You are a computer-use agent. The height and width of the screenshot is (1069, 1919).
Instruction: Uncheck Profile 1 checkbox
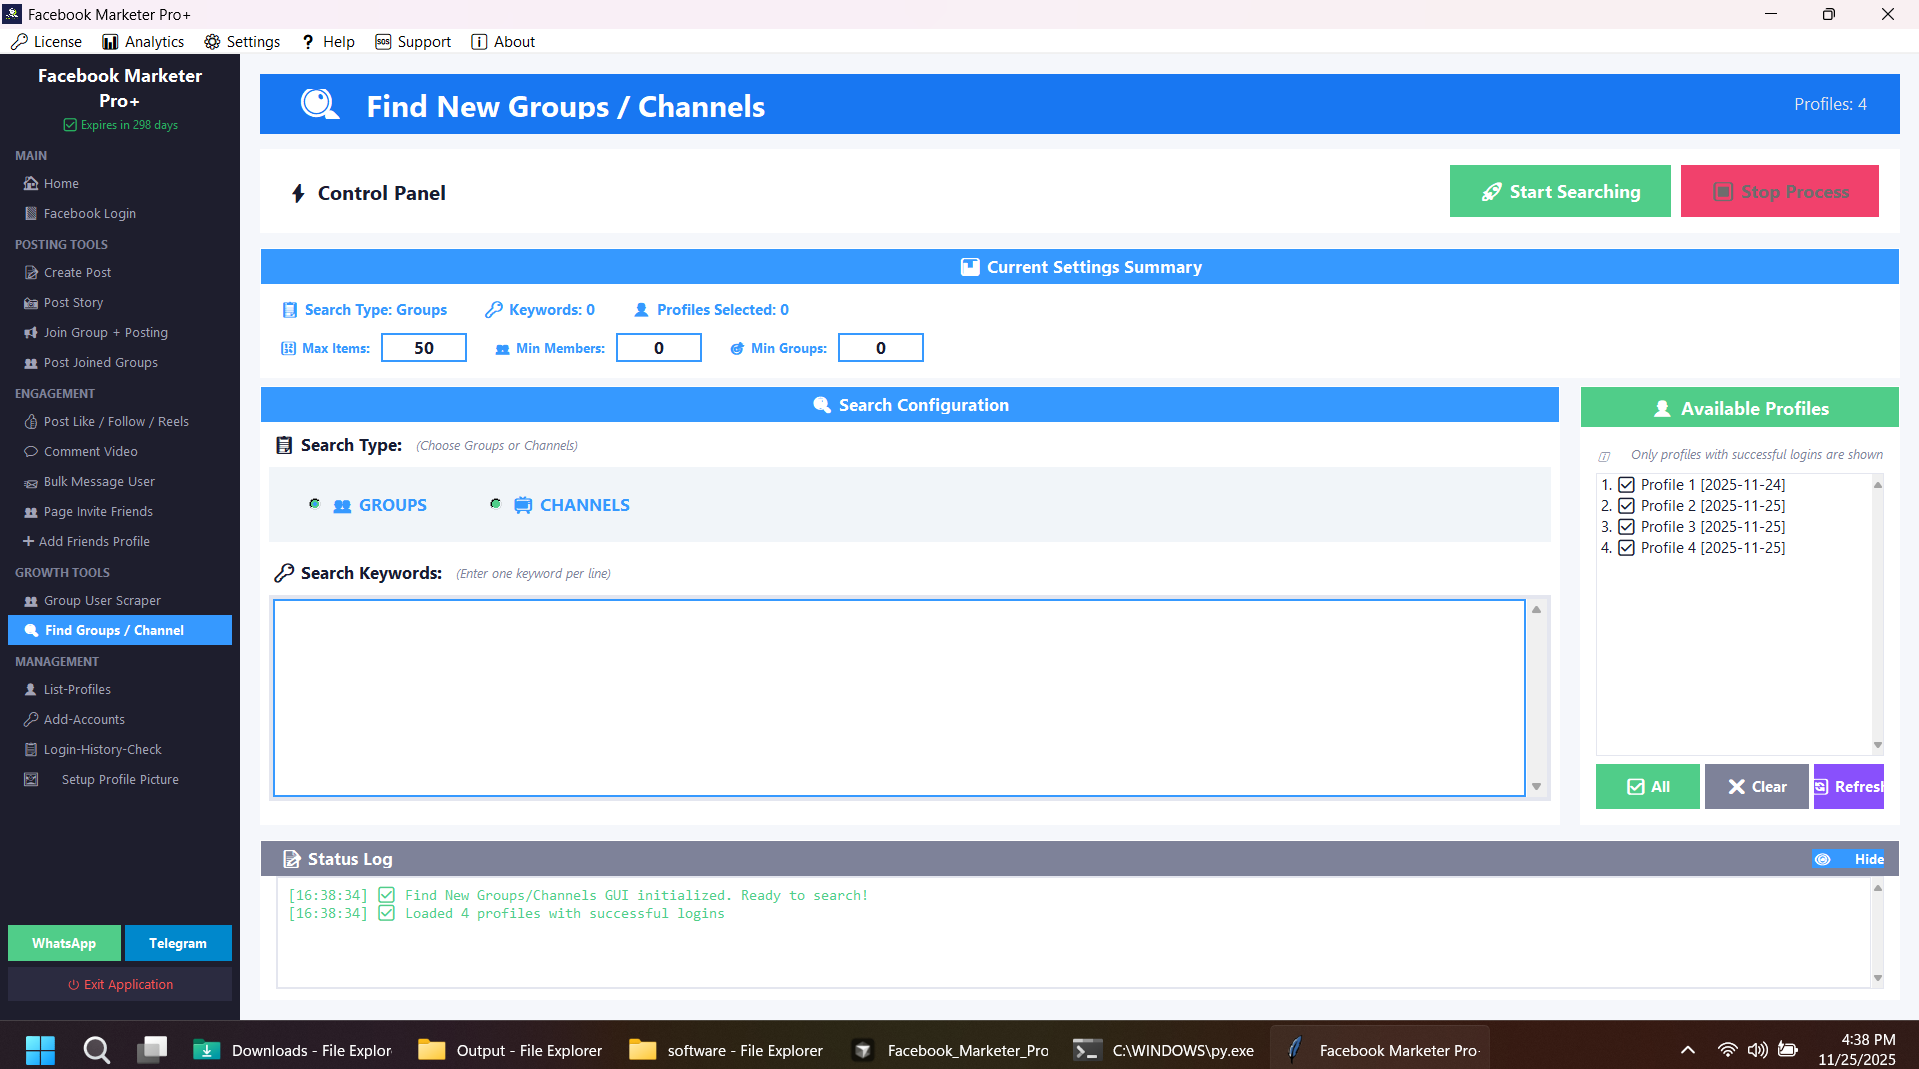(1626, 485)
